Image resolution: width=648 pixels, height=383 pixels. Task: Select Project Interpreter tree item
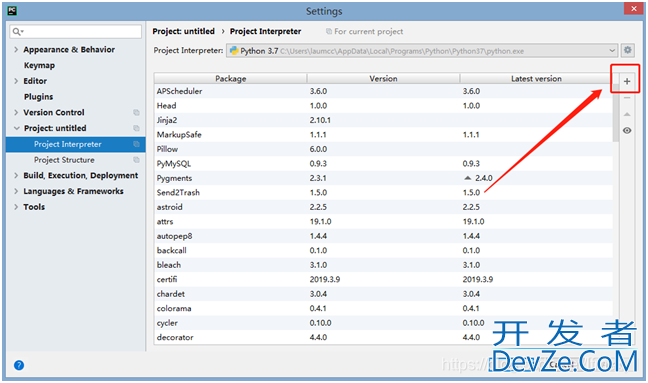pos(76,144)
